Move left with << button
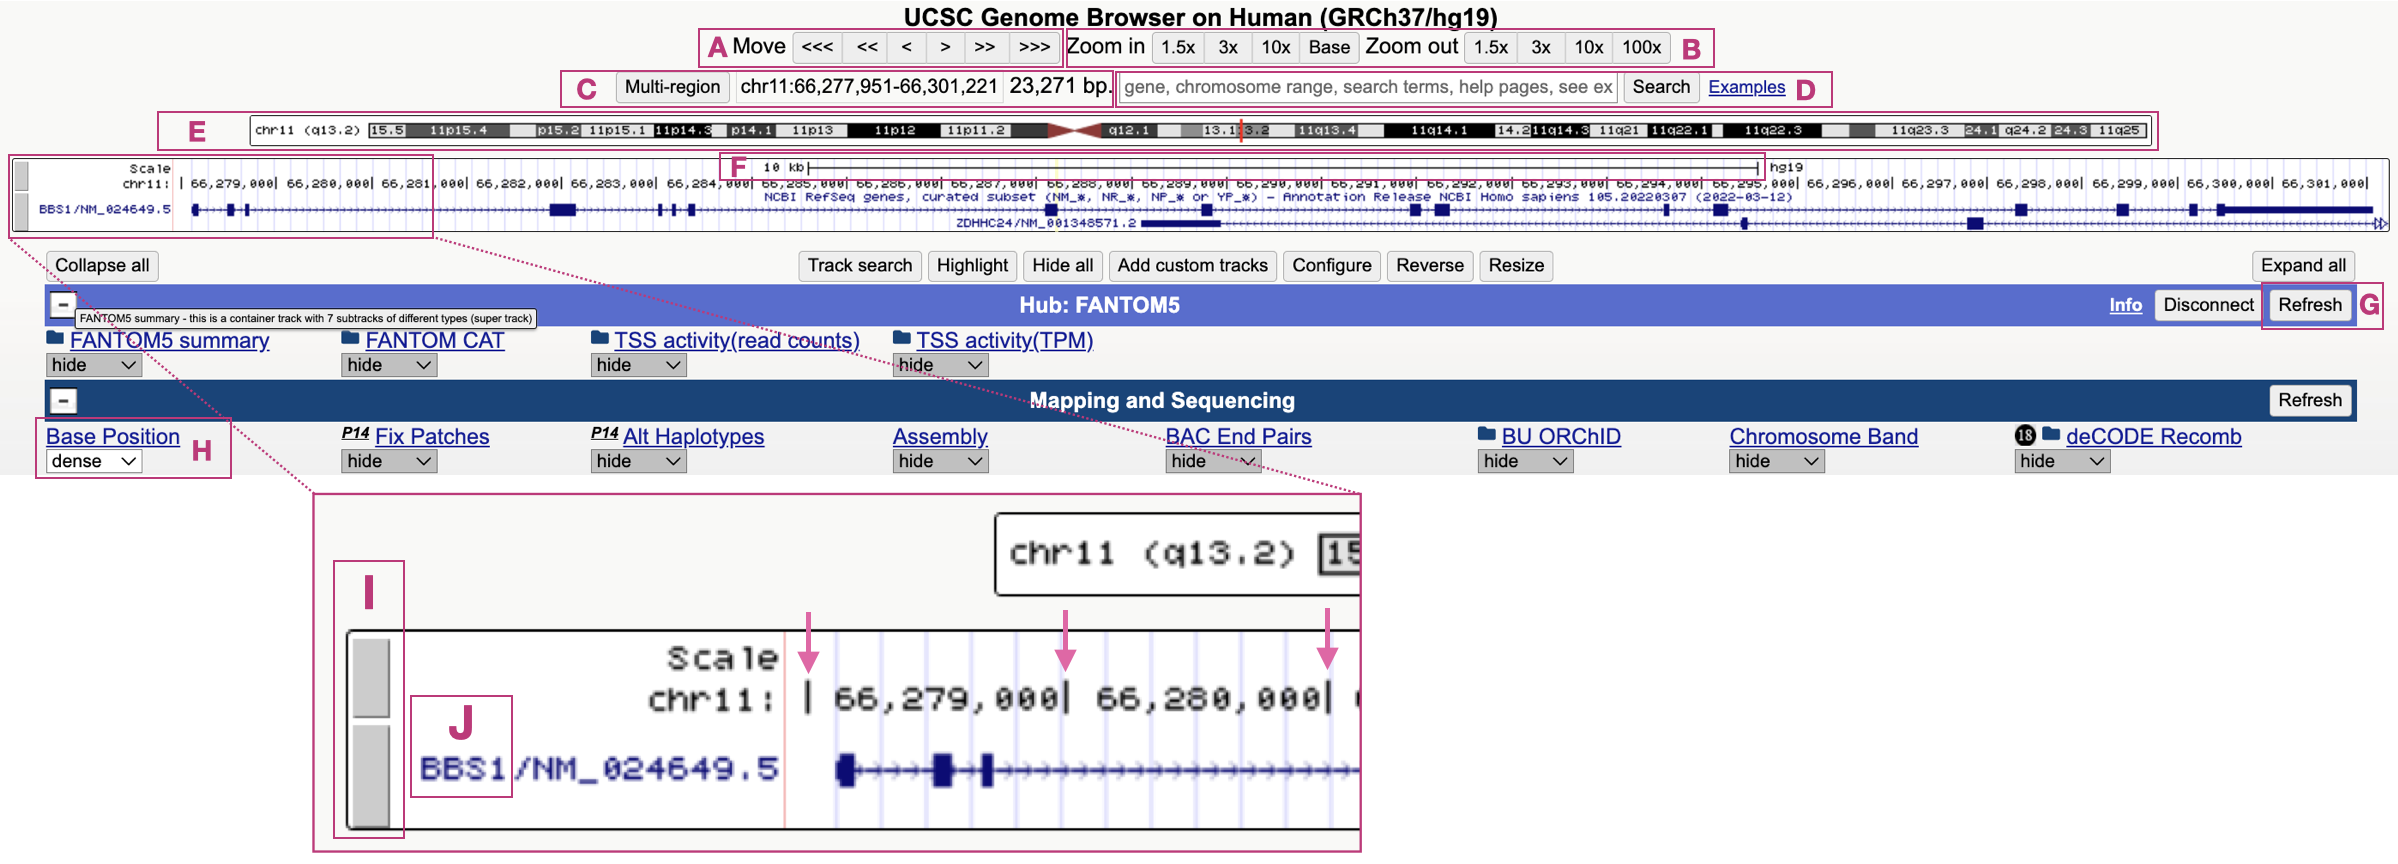The height and width of the screenshot is (864, 2398). 867,47
